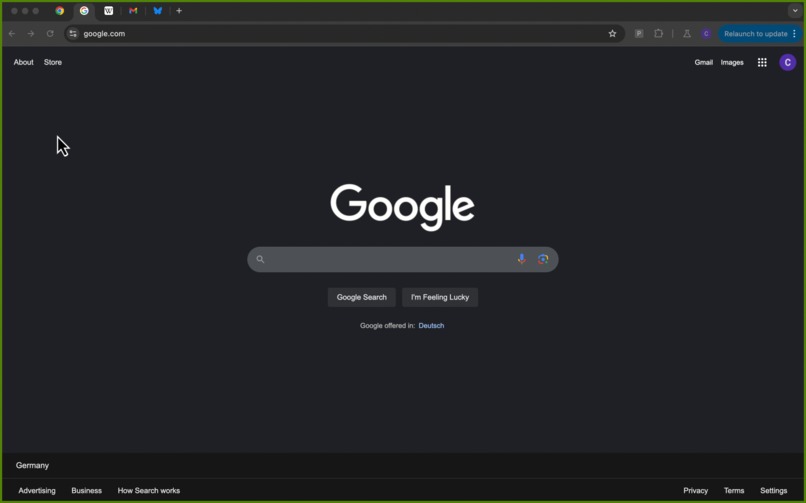Image resolution: width=806 pixels, height=503 pixels.
Task: Click the Google Search button
Action: tap(362, 297)
